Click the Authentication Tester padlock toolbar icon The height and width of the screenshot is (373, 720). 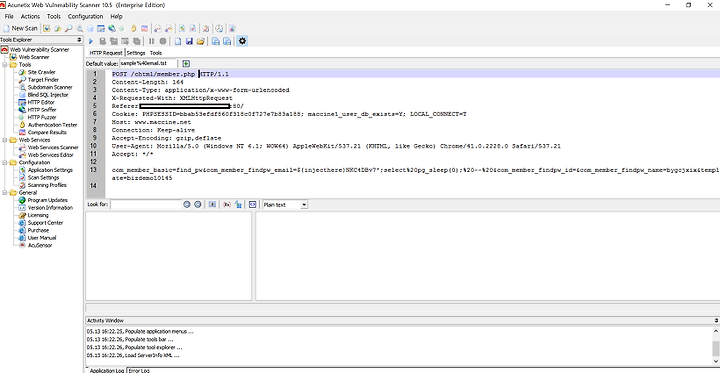pyautogui.click(x=134, y=28)
